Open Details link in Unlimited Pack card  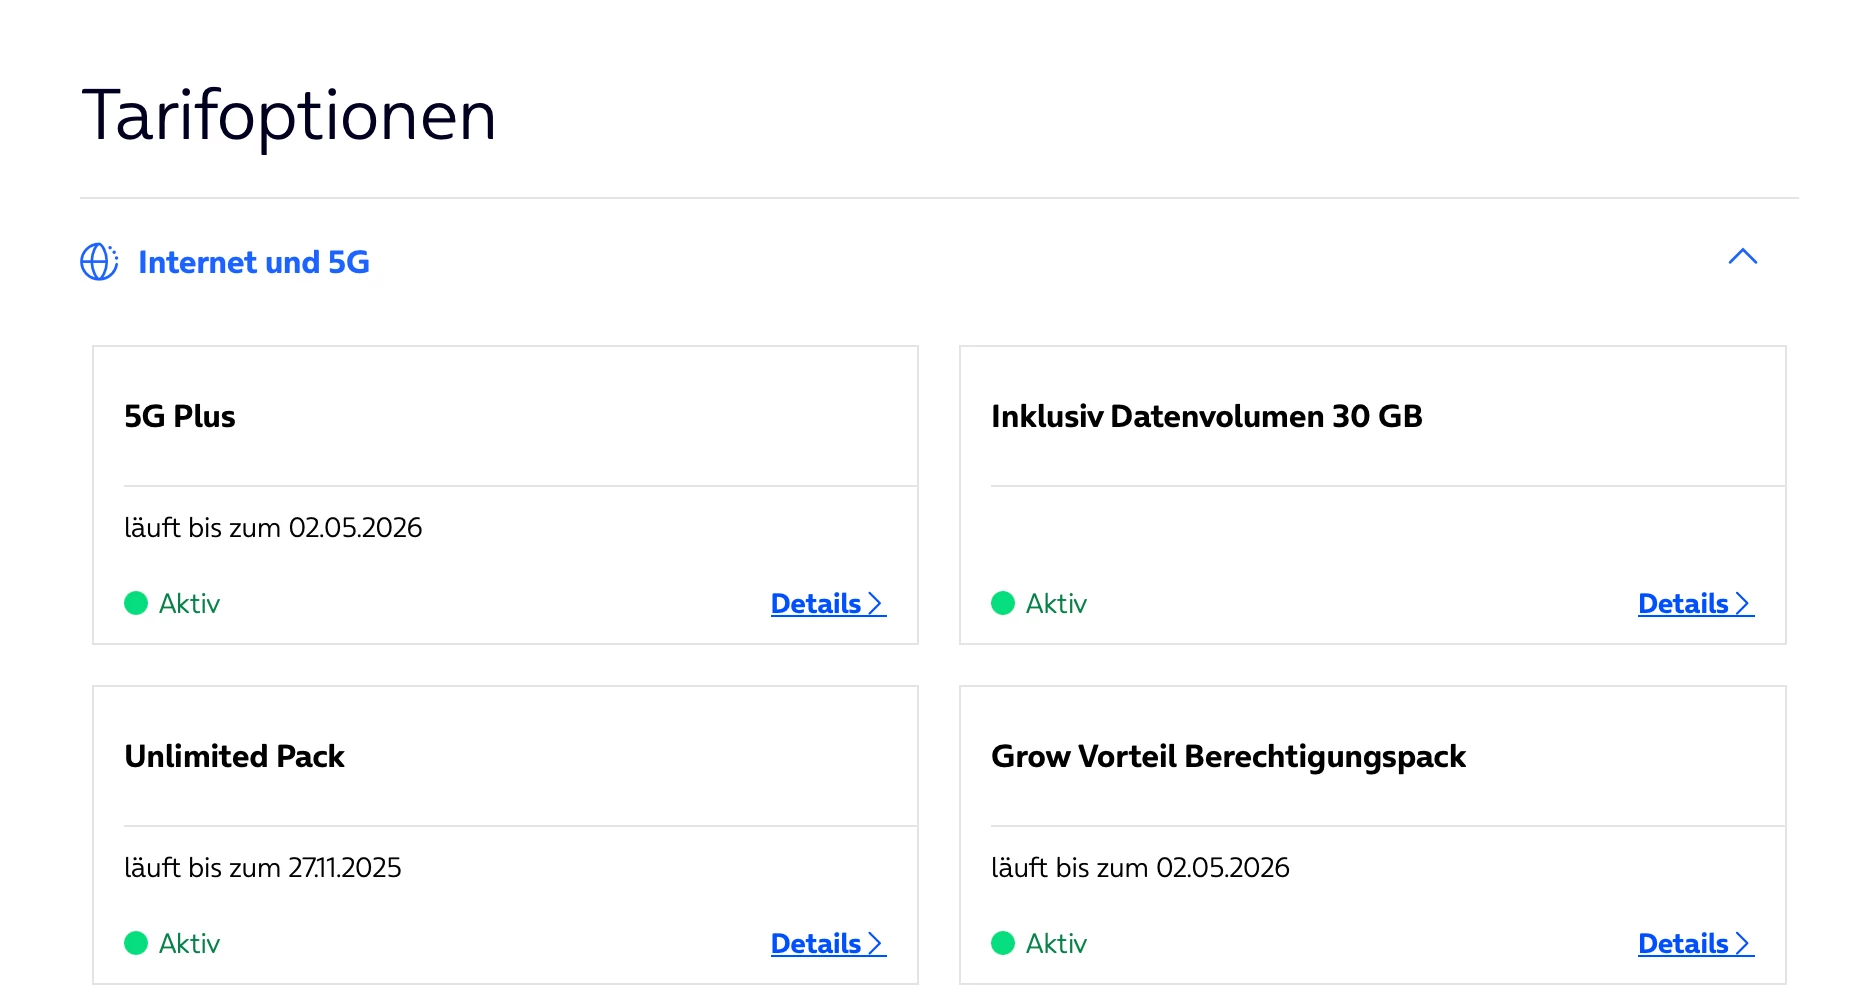click(827, 944)
